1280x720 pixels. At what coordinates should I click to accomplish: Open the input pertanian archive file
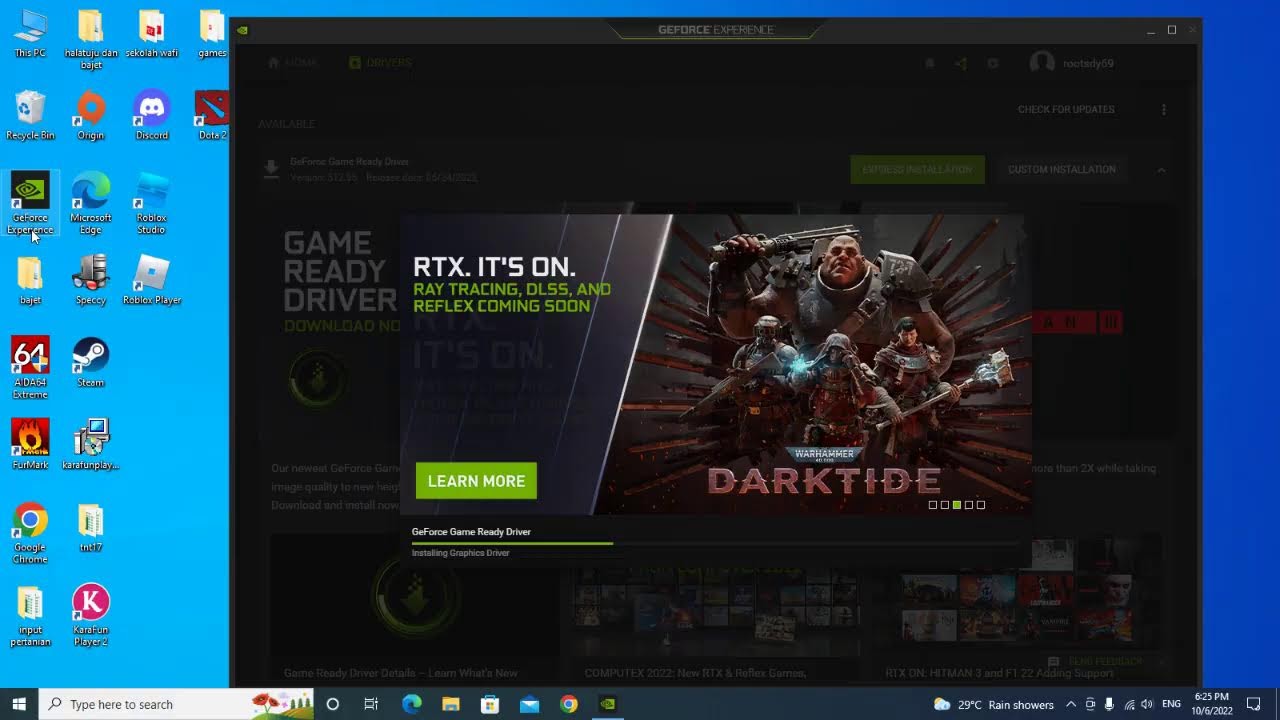coord(30,615)
